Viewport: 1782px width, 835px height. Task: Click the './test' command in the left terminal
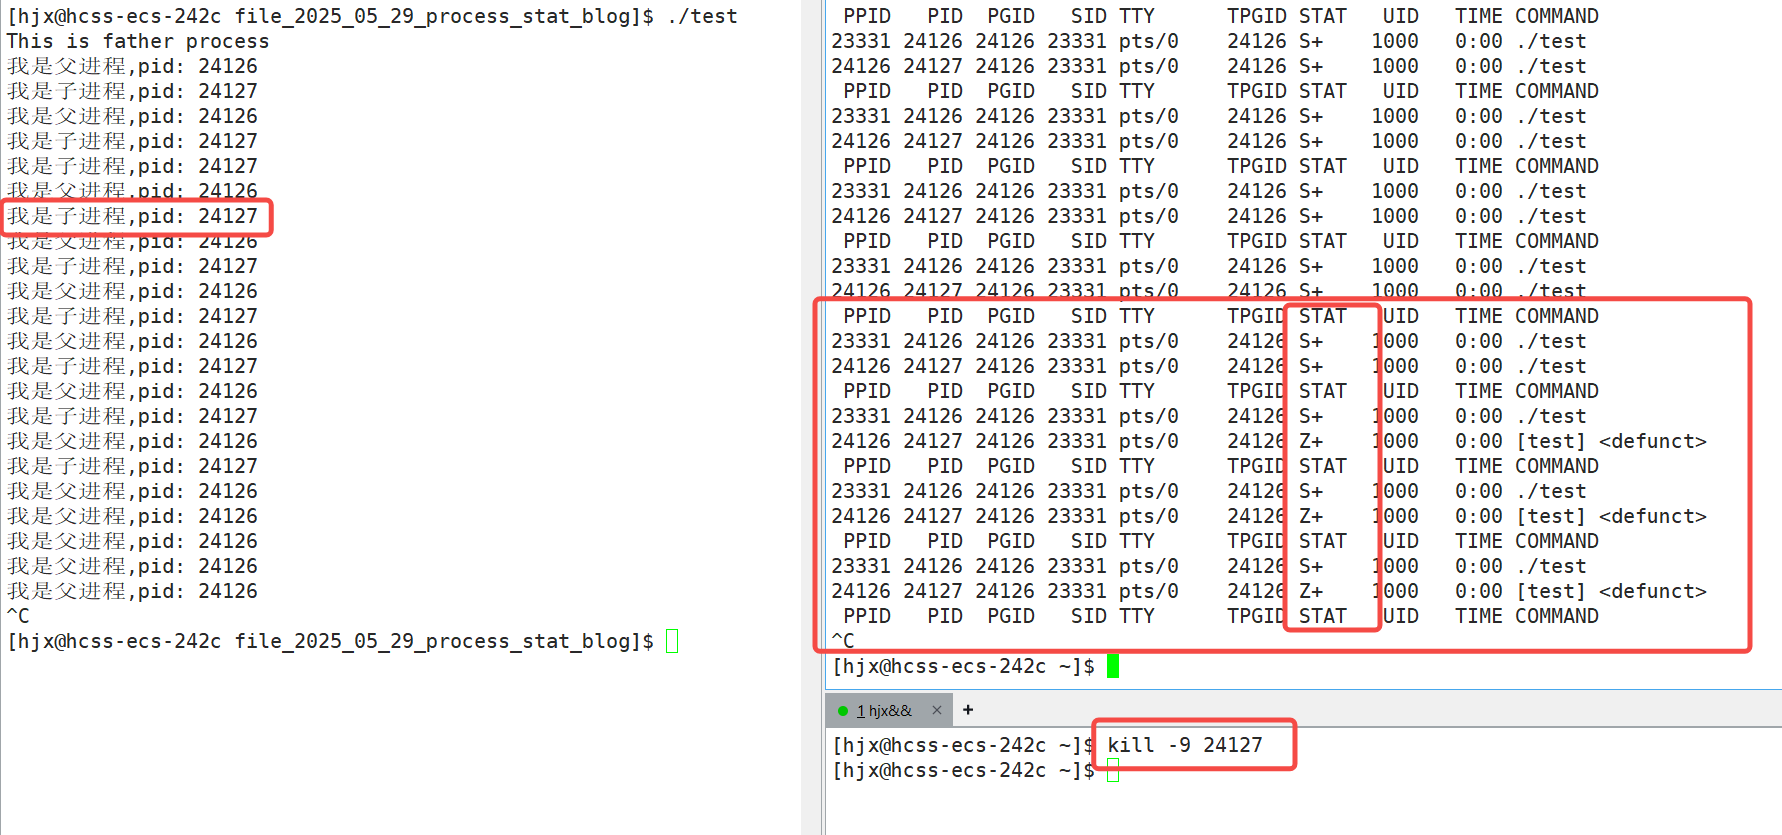(x=702, y=16)
